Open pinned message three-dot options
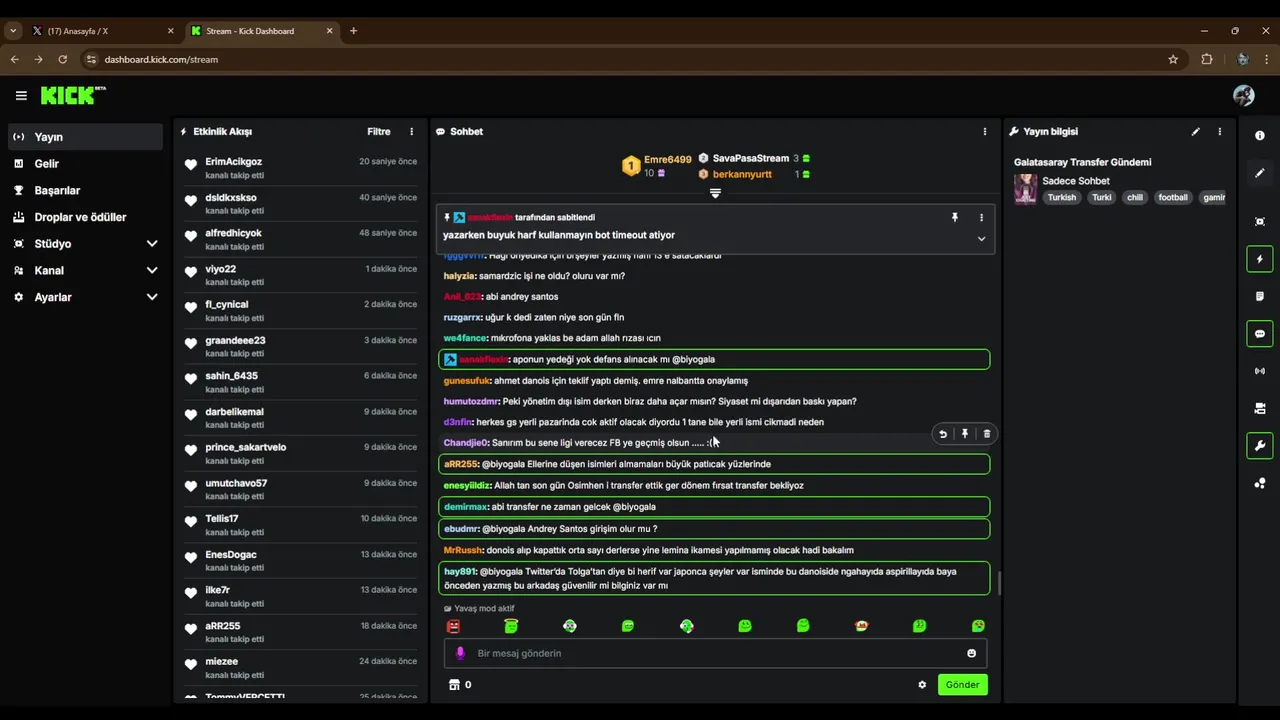The height and width of the screenshot is (720, 1280). point(981,217)
